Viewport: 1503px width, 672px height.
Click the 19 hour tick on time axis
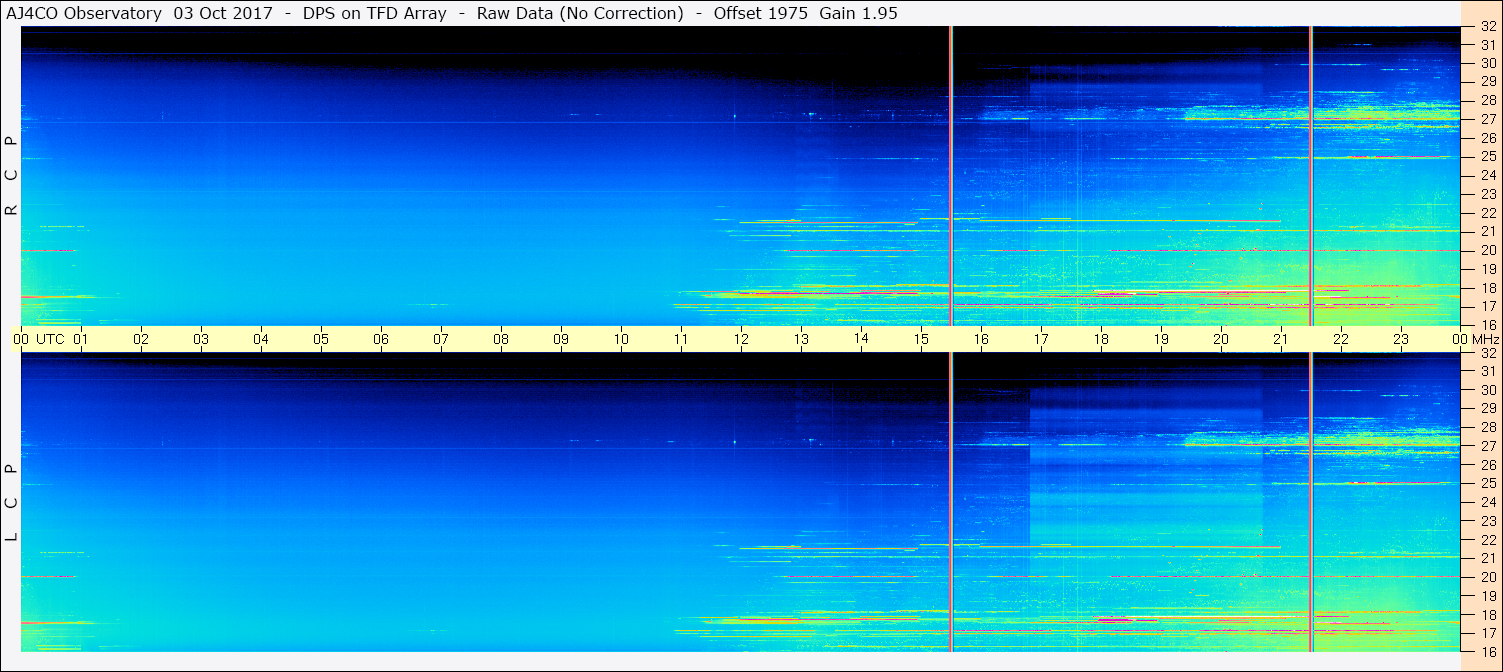pos(1161,339)
